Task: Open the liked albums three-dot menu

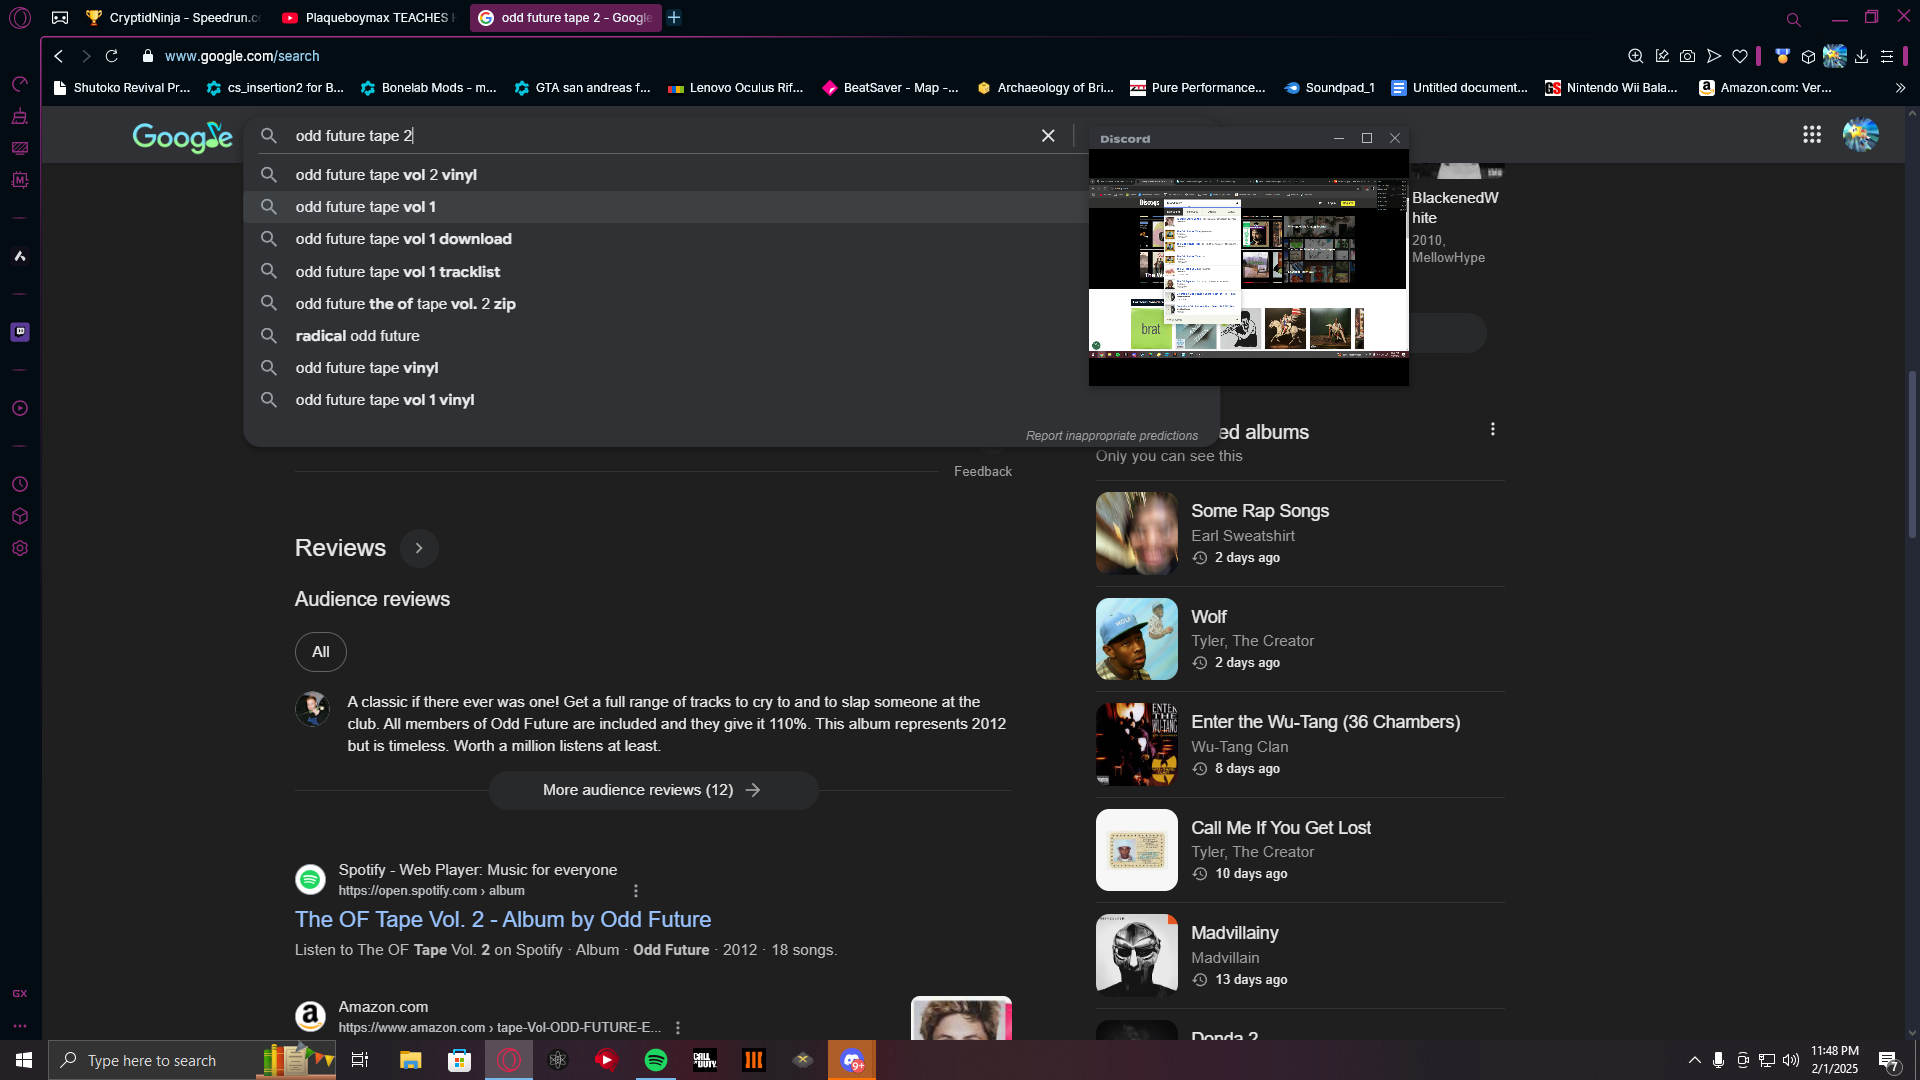Action: point(1493,430)
